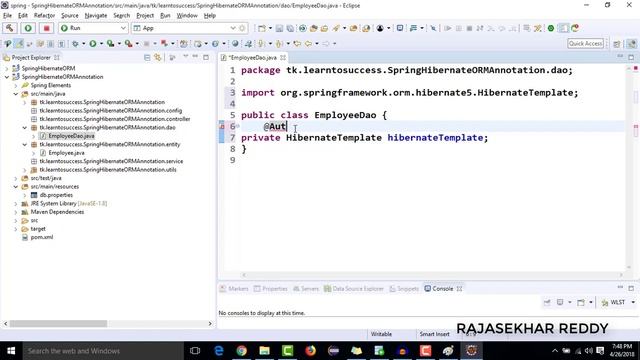Viewport: 640px width, 360px height.
Task: Switch to the Properties tab
Action: click(271, 289)
